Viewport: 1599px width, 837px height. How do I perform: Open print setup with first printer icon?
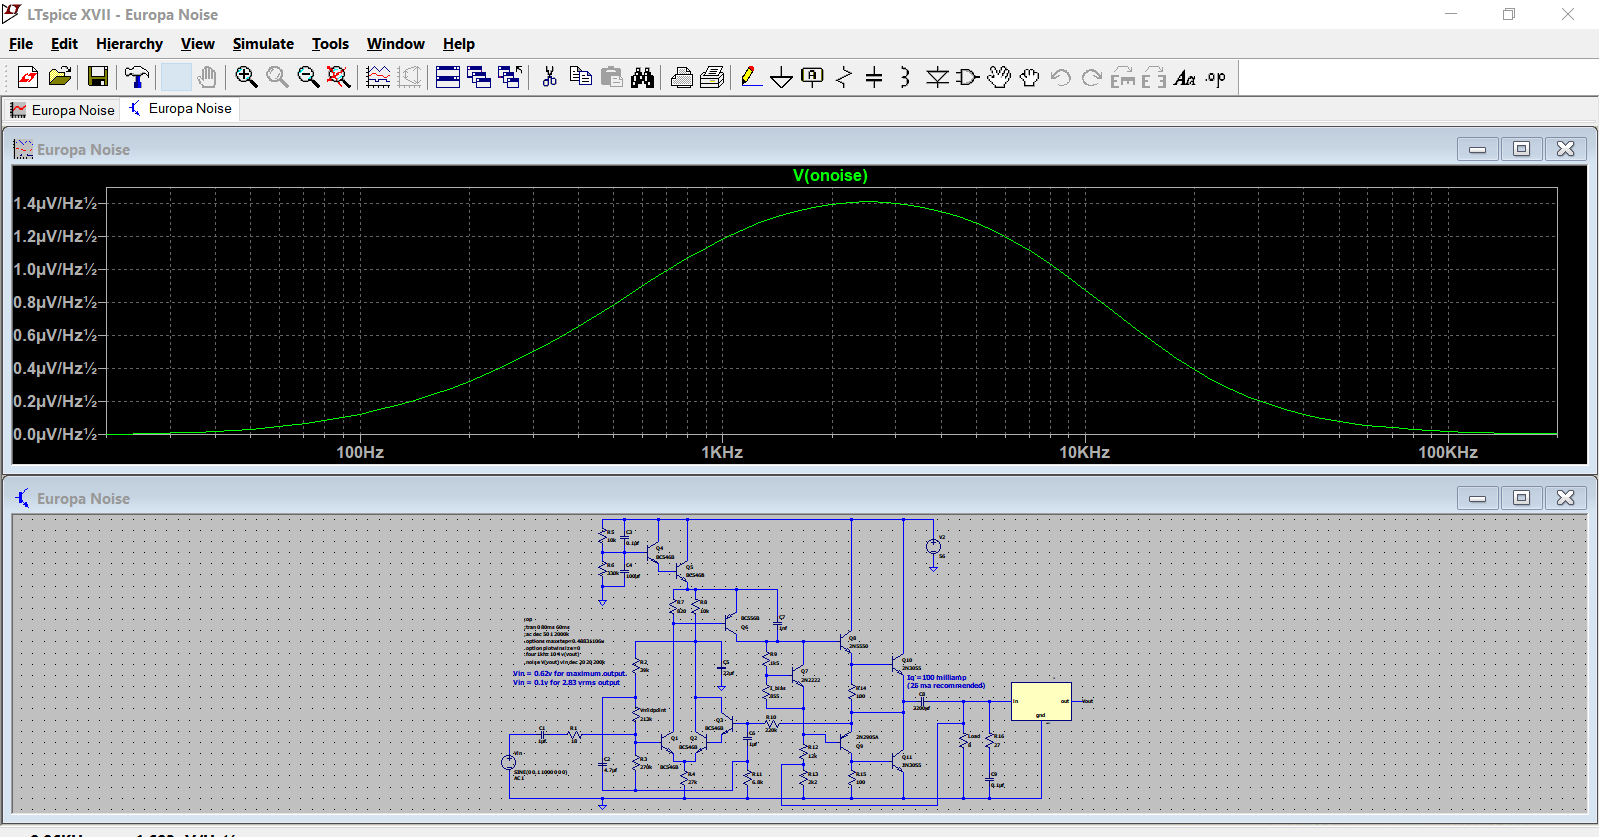682,77
